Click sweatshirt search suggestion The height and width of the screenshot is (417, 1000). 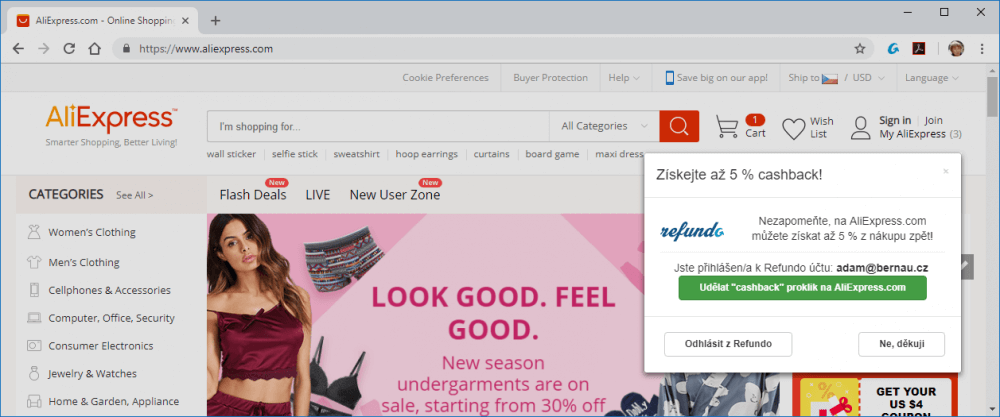pos(357,154)
